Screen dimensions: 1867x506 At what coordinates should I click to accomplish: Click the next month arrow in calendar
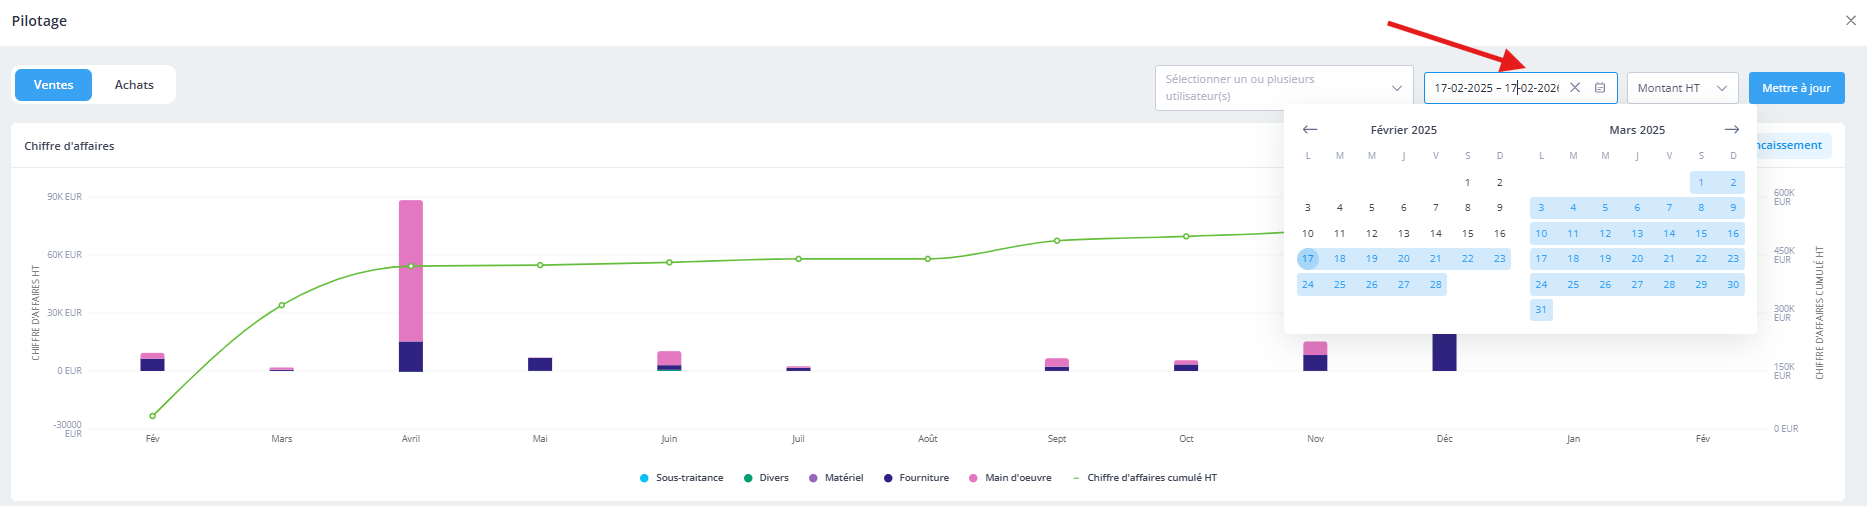1732,130
